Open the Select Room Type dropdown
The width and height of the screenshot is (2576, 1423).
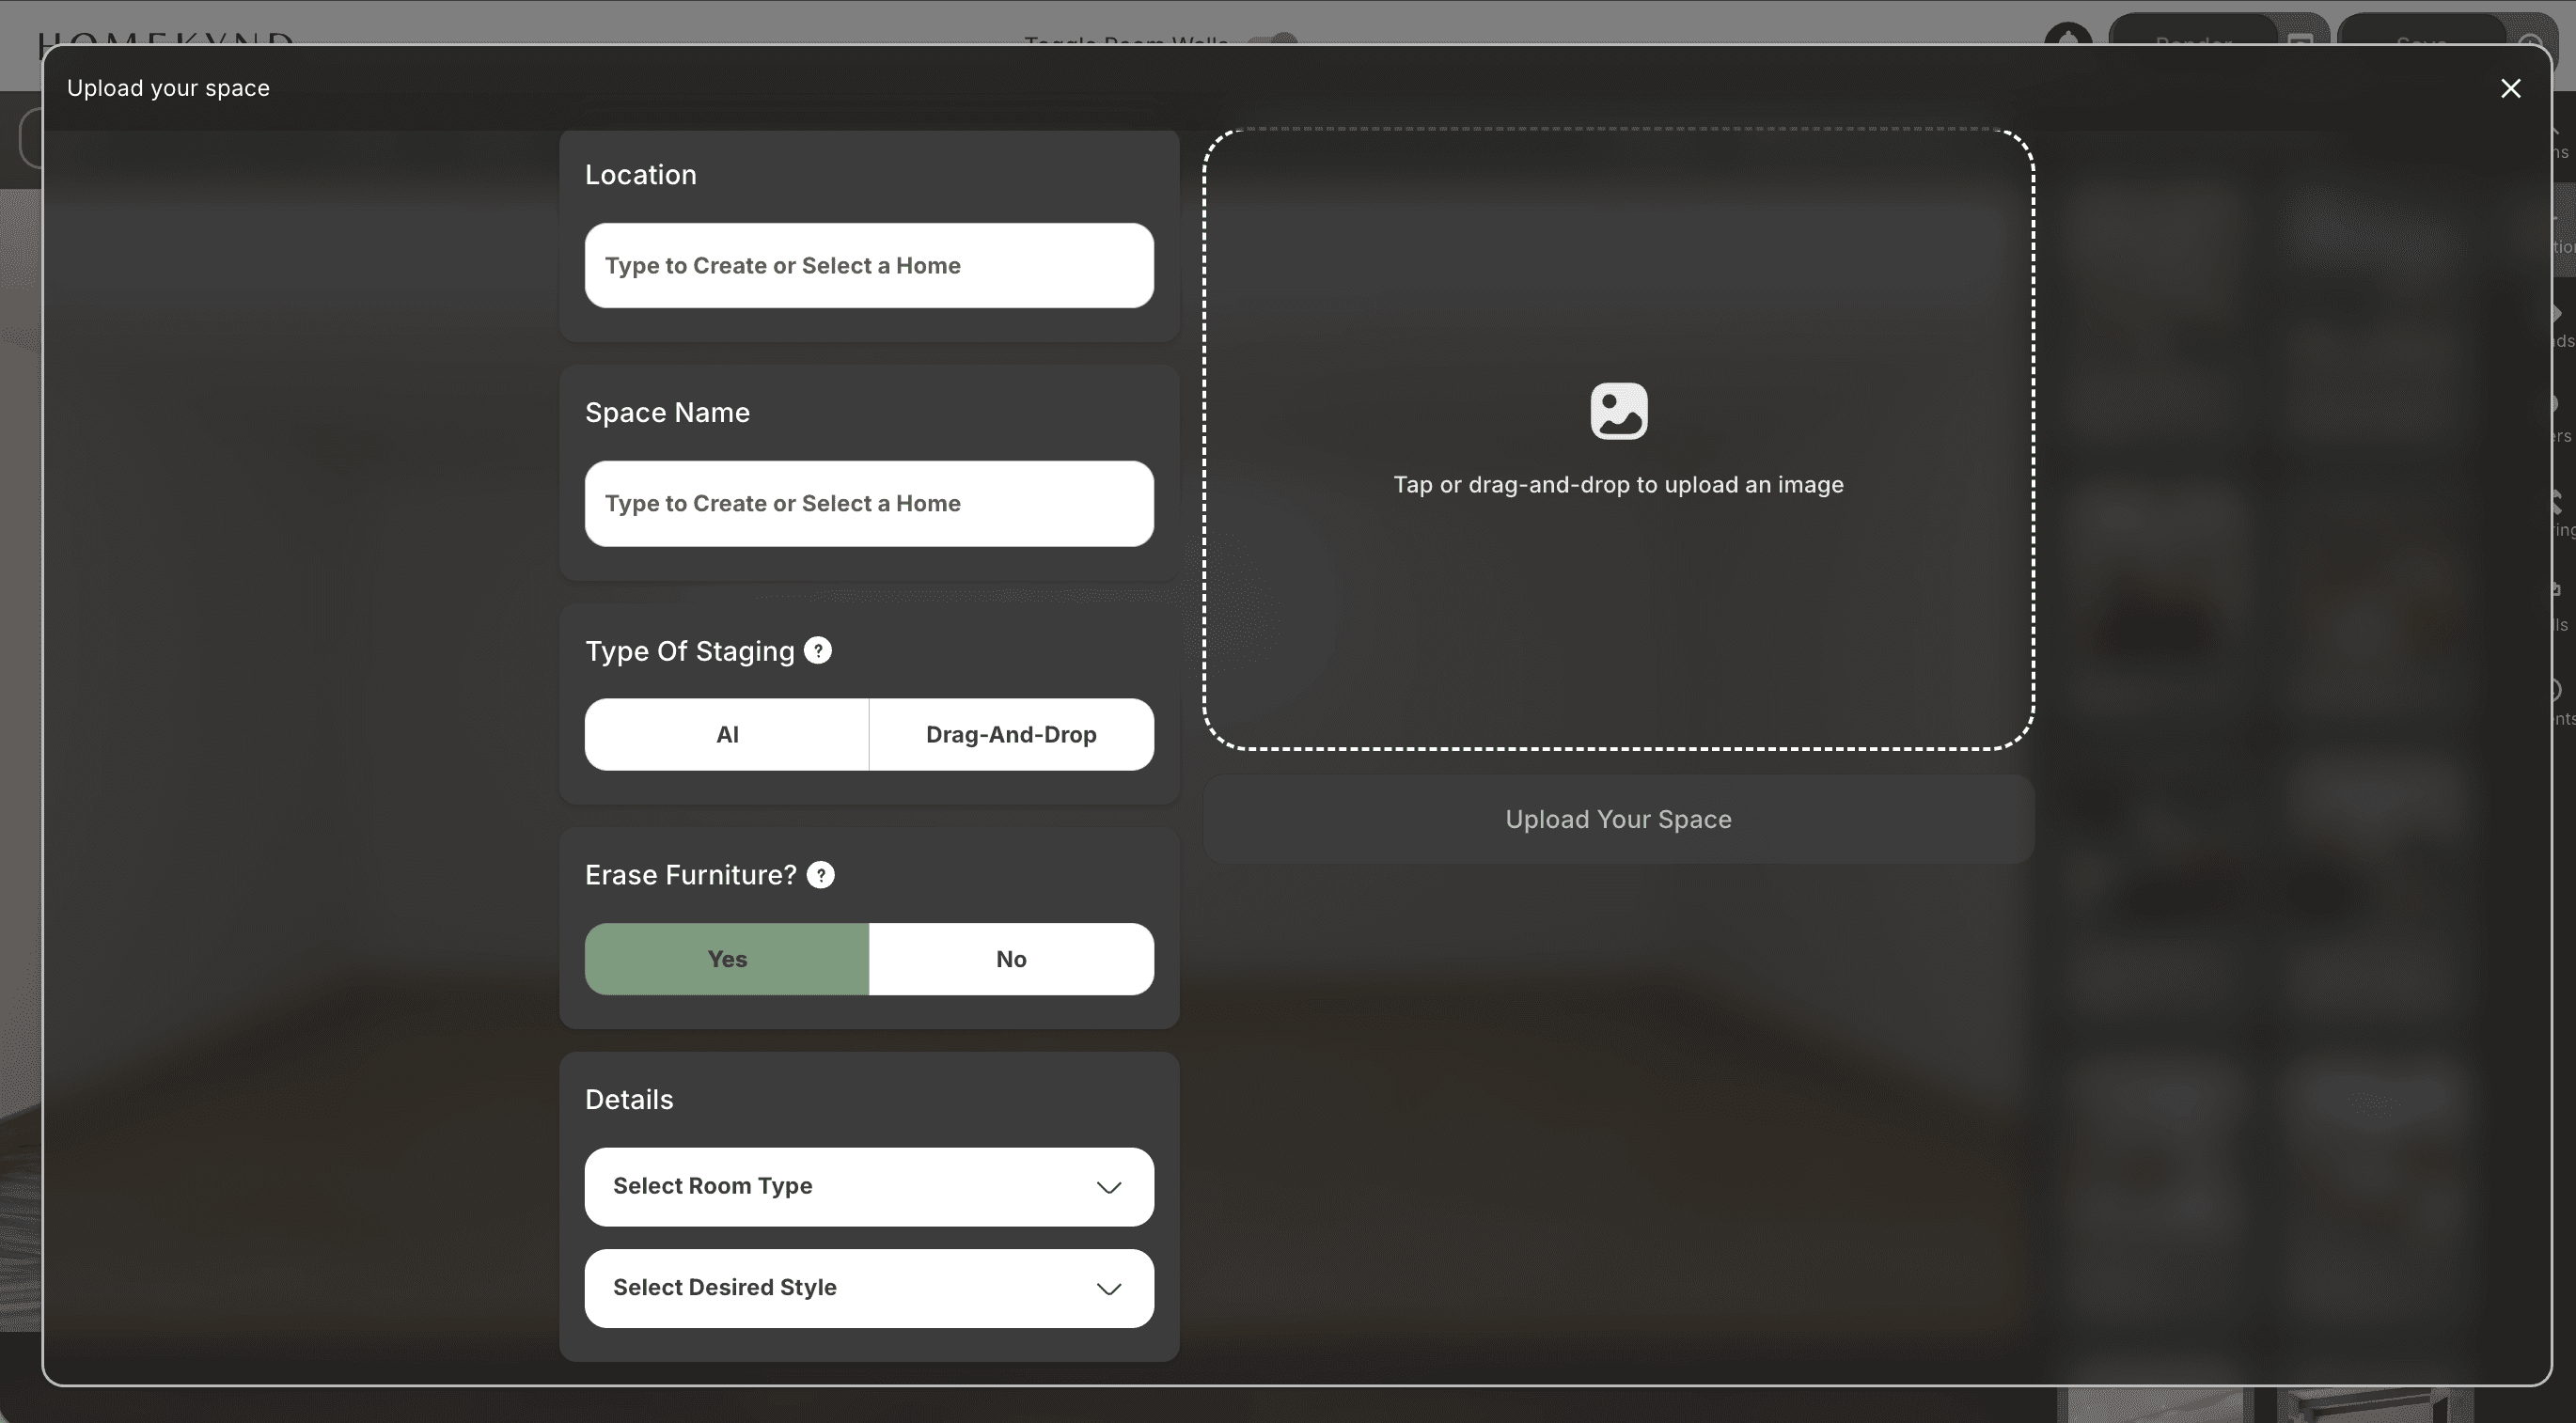(x=868, y=1186)
